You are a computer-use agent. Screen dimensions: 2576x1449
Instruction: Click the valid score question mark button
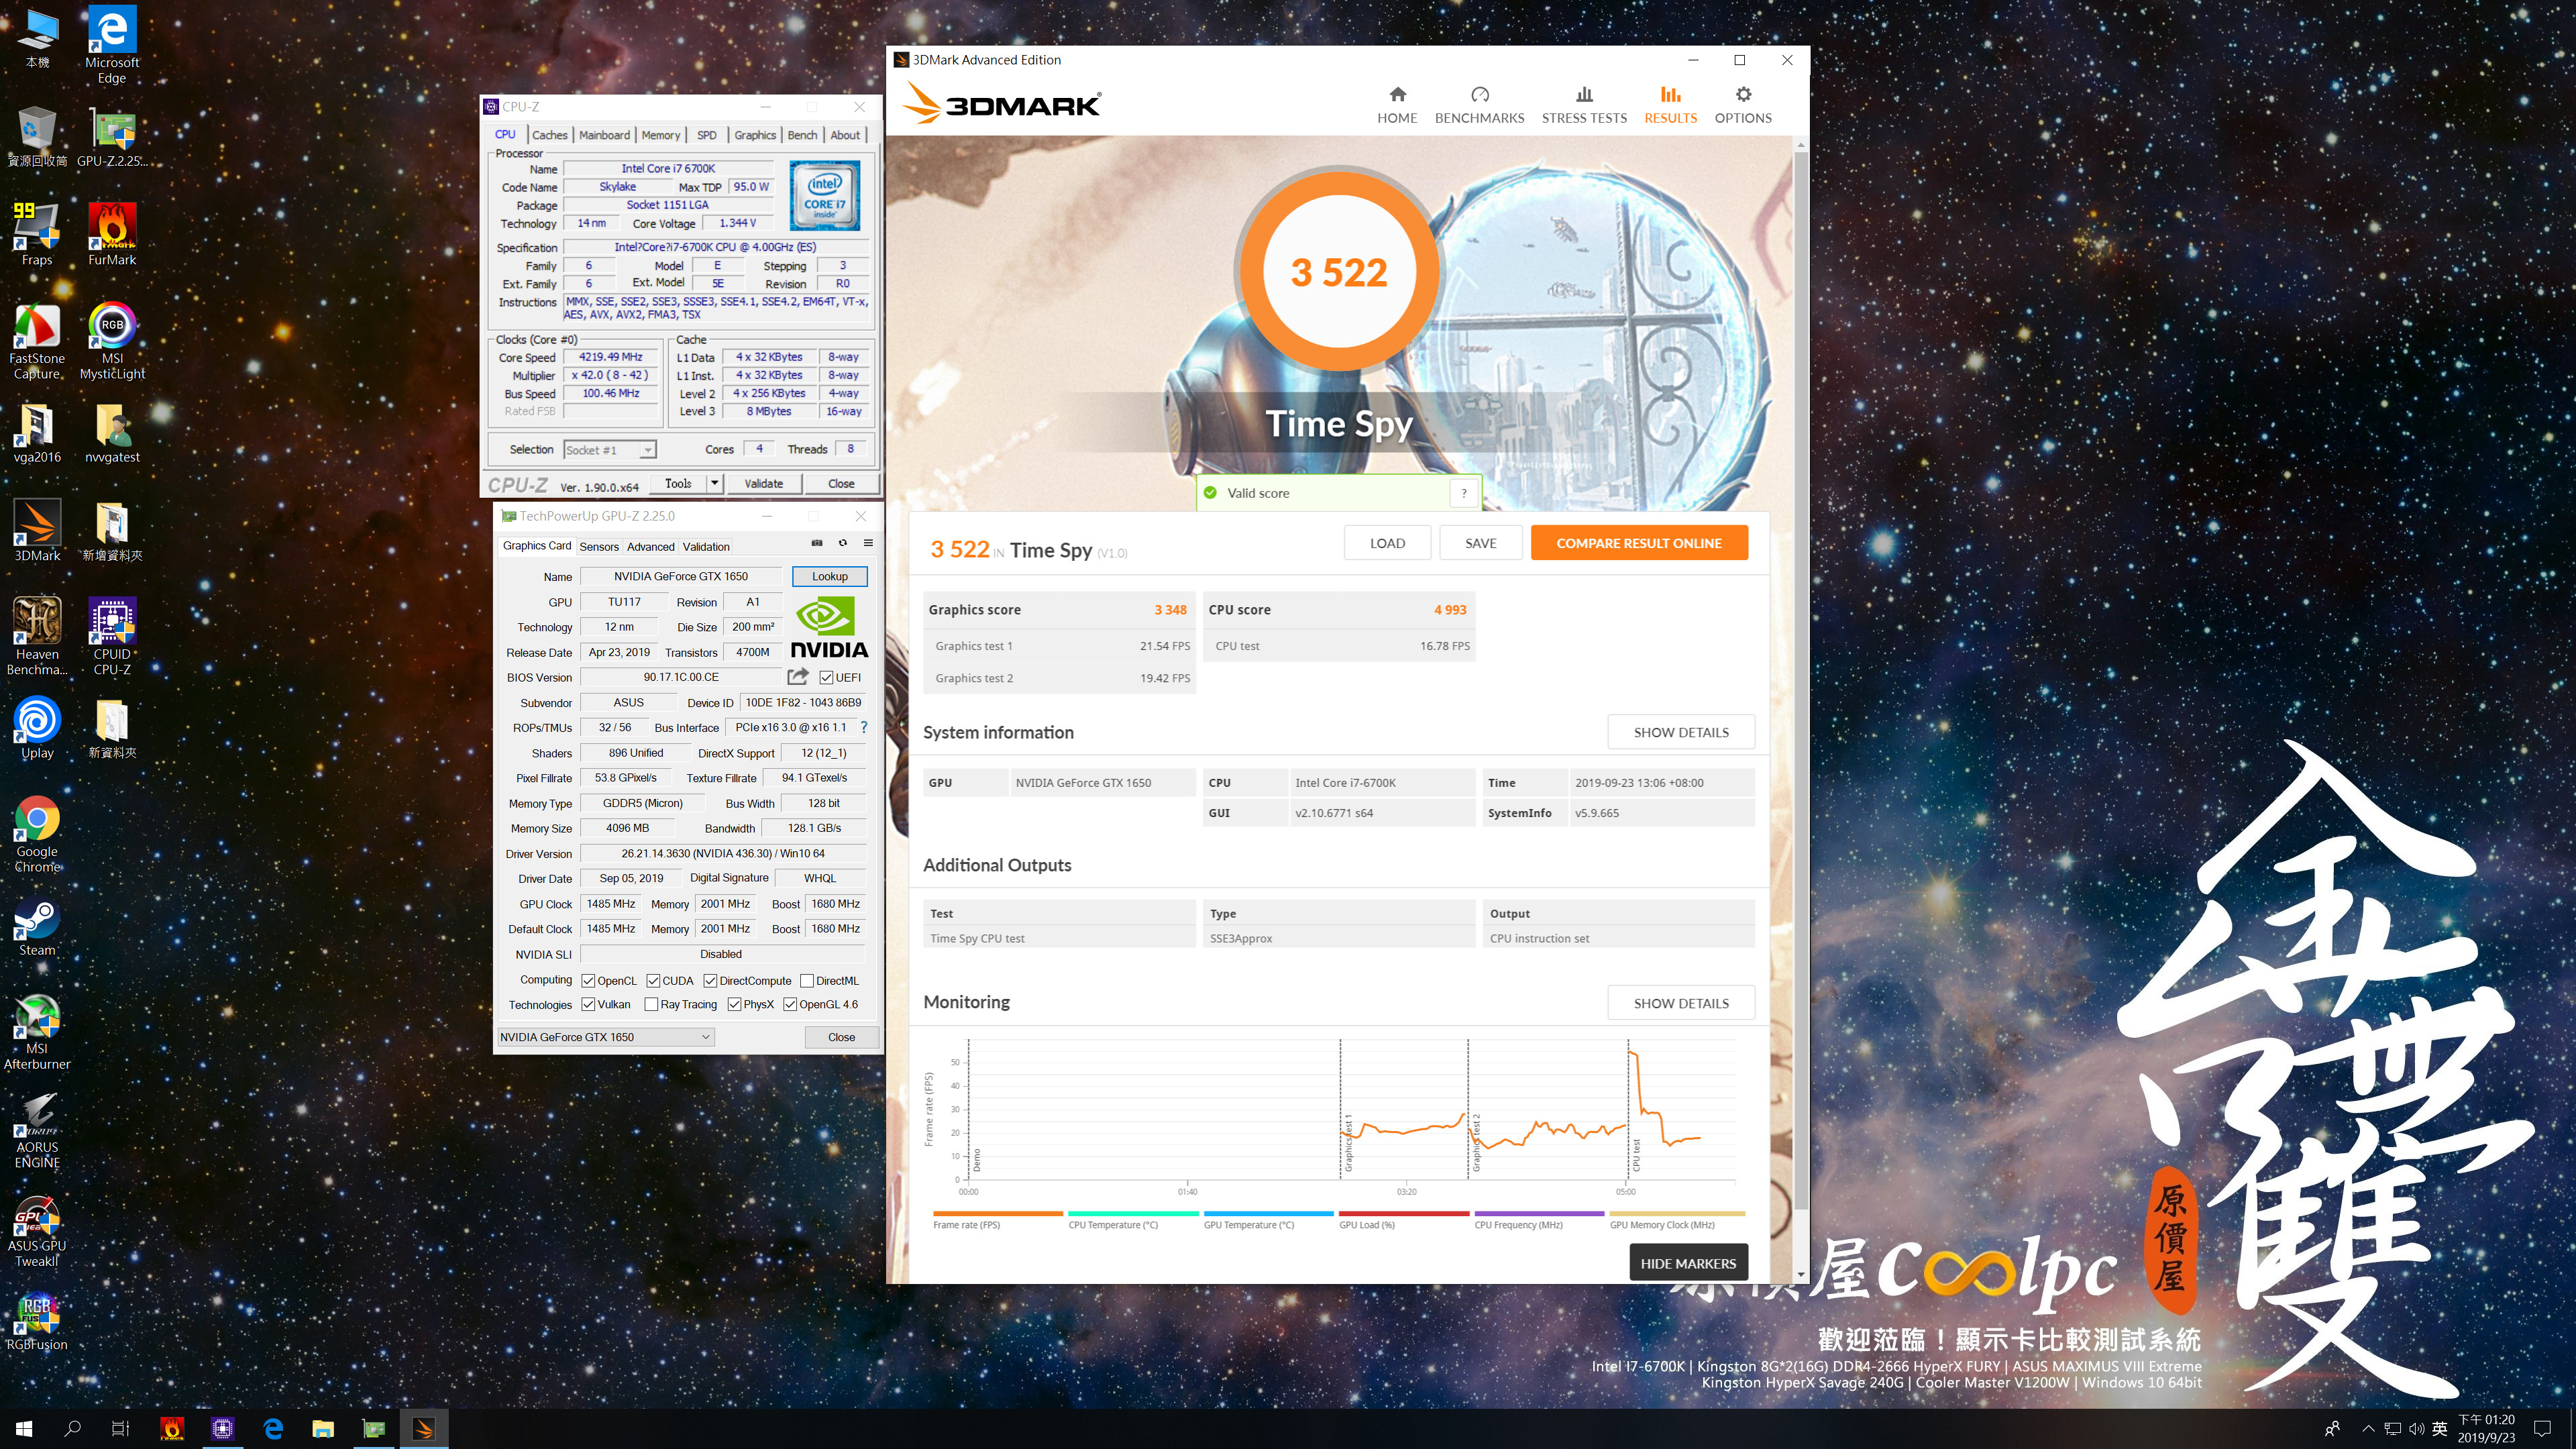[1464, 493]
